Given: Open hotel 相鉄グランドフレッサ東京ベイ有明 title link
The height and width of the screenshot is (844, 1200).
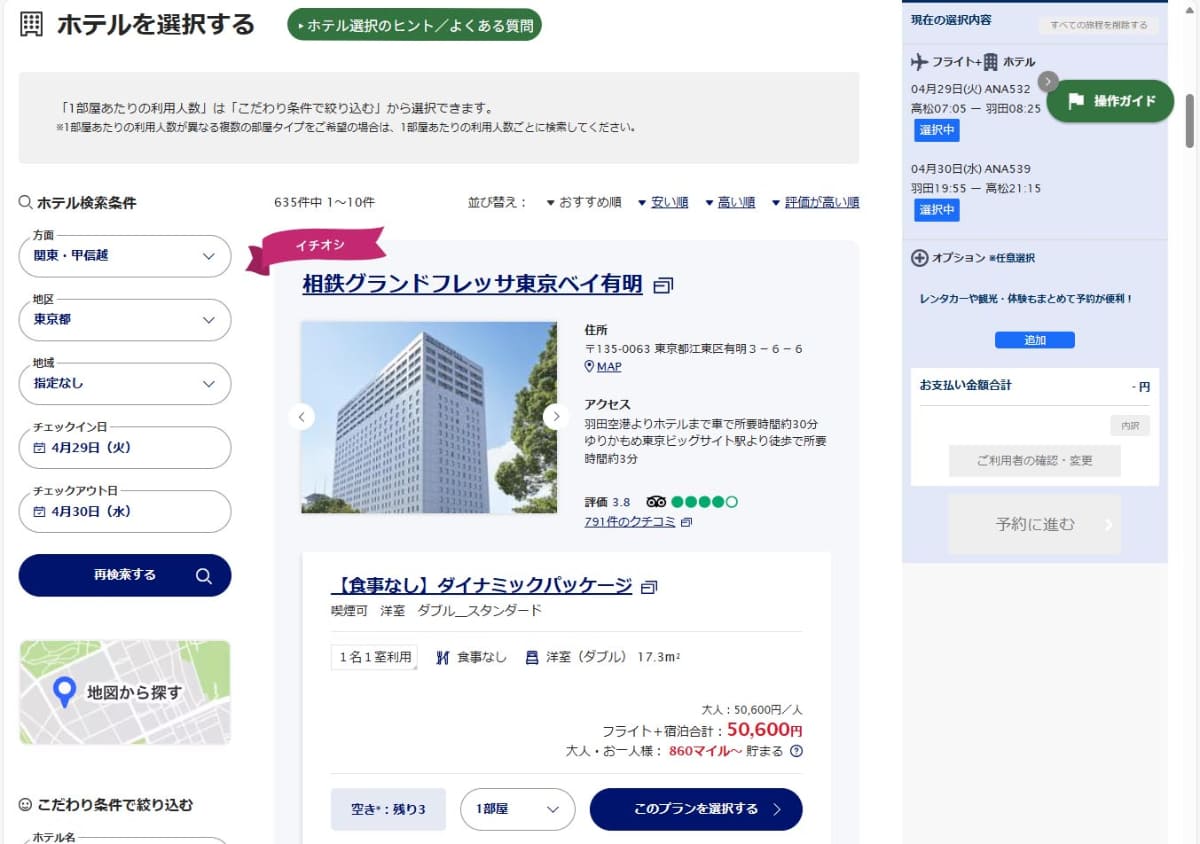Looking at the screenshot, I should click(x=472, y=284).
